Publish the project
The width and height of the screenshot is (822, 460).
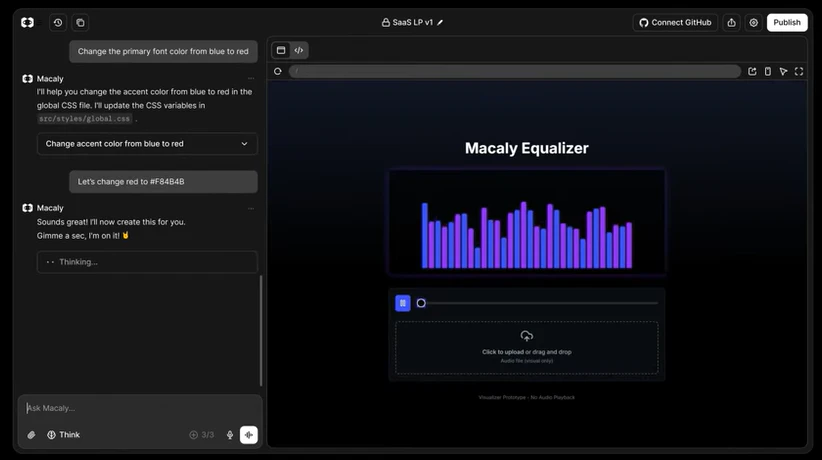coord(787,23)
